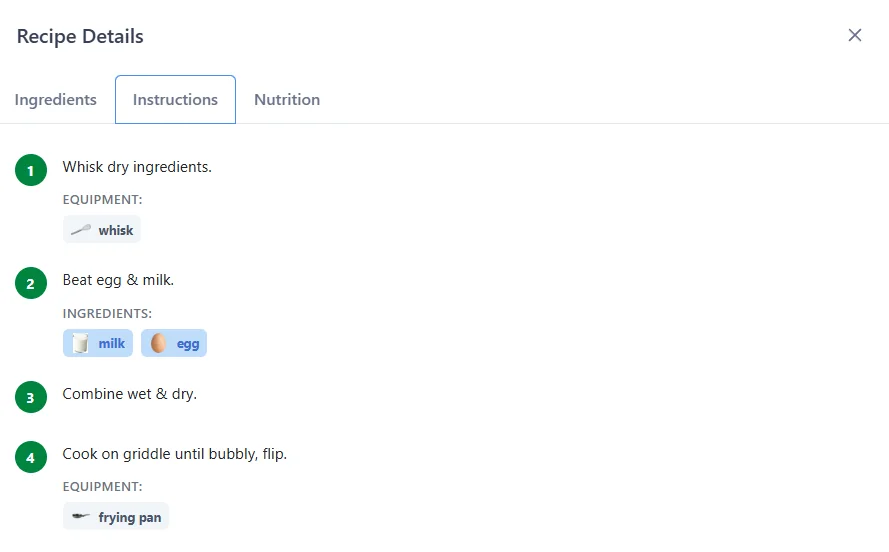The image size is (889, 552).
Task: Click the "Combine wet & dry." step
Action: coord(130,394)
